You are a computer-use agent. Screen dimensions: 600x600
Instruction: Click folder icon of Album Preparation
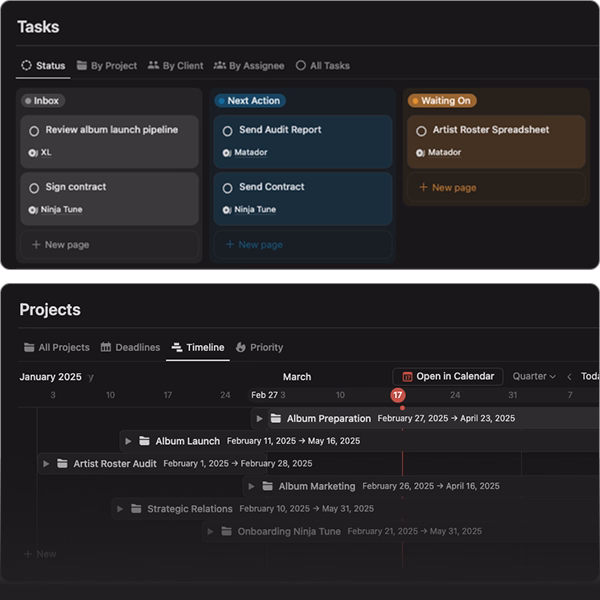276,418
